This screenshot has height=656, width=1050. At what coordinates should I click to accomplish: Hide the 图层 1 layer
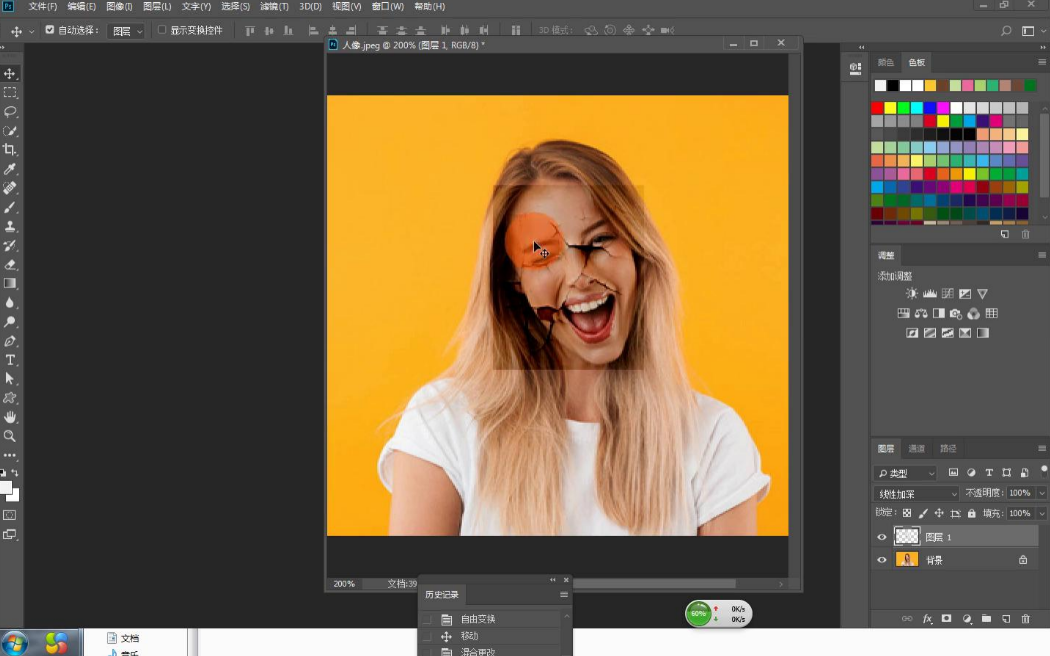coord(881,537)
